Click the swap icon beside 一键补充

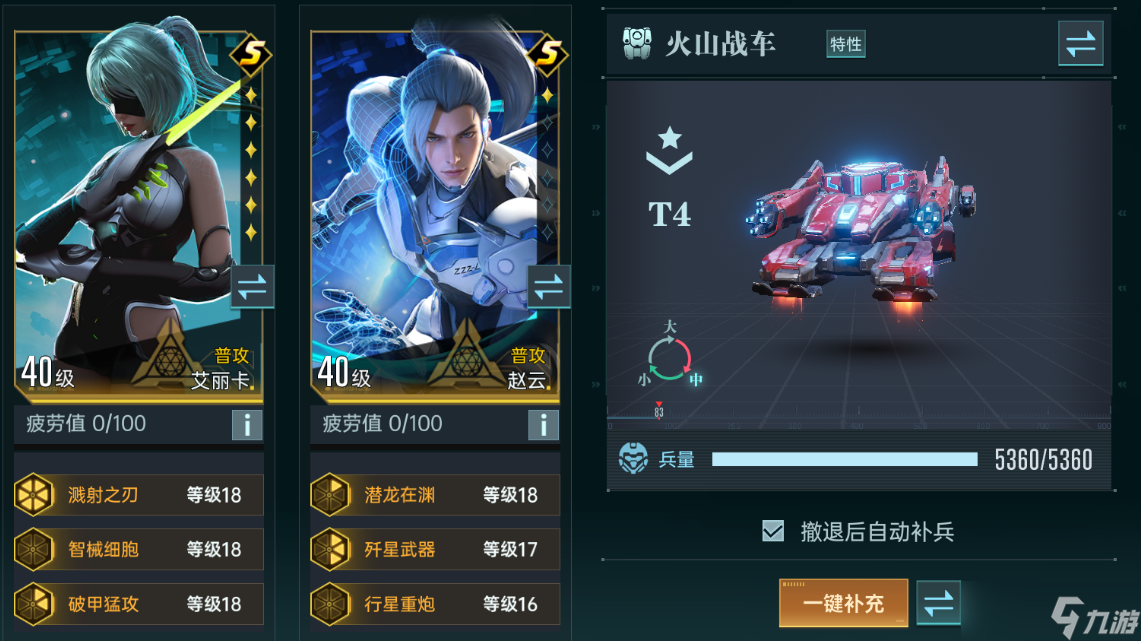click(x=939, y=602)
